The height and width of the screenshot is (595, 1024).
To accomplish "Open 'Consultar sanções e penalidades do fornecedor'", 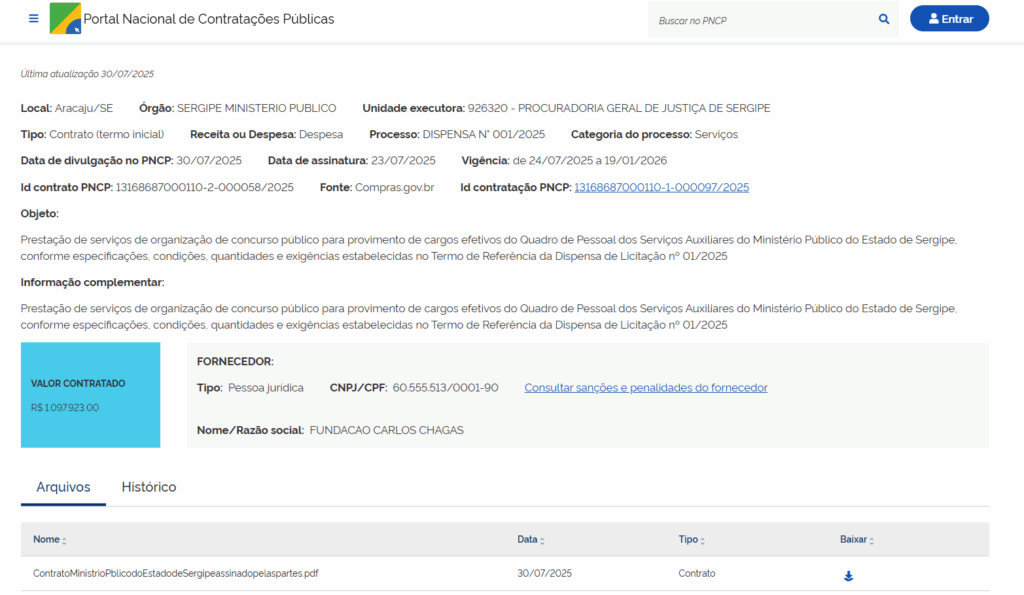I will click(x=646, y=388).
